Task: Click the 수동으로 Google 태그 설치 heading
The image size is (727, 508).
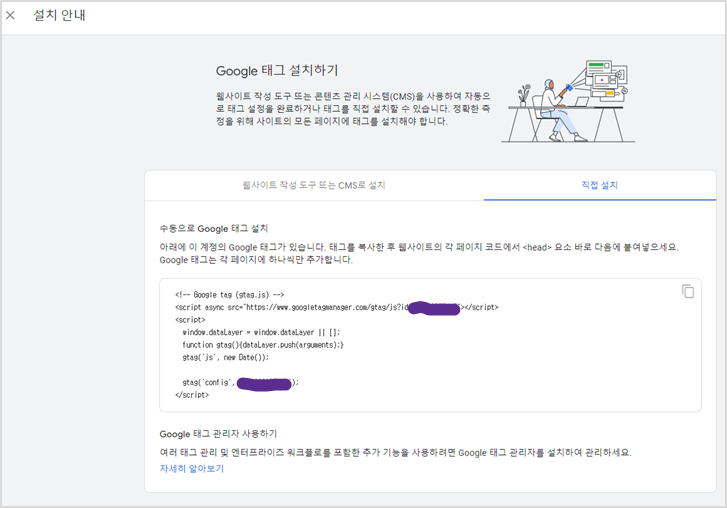Action: click(x=214, y=229)
